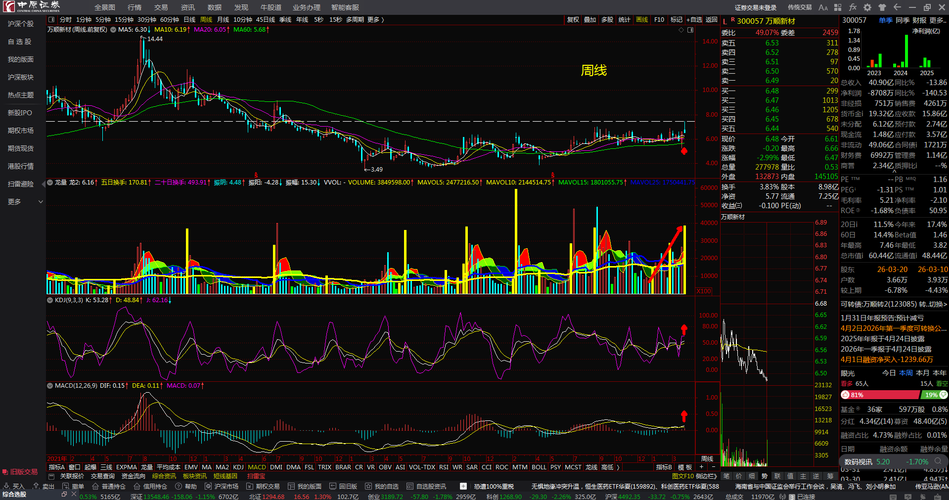Screen dimensions: 949x500
Task: Open the 资讯 menu
Action: (188, 7)
